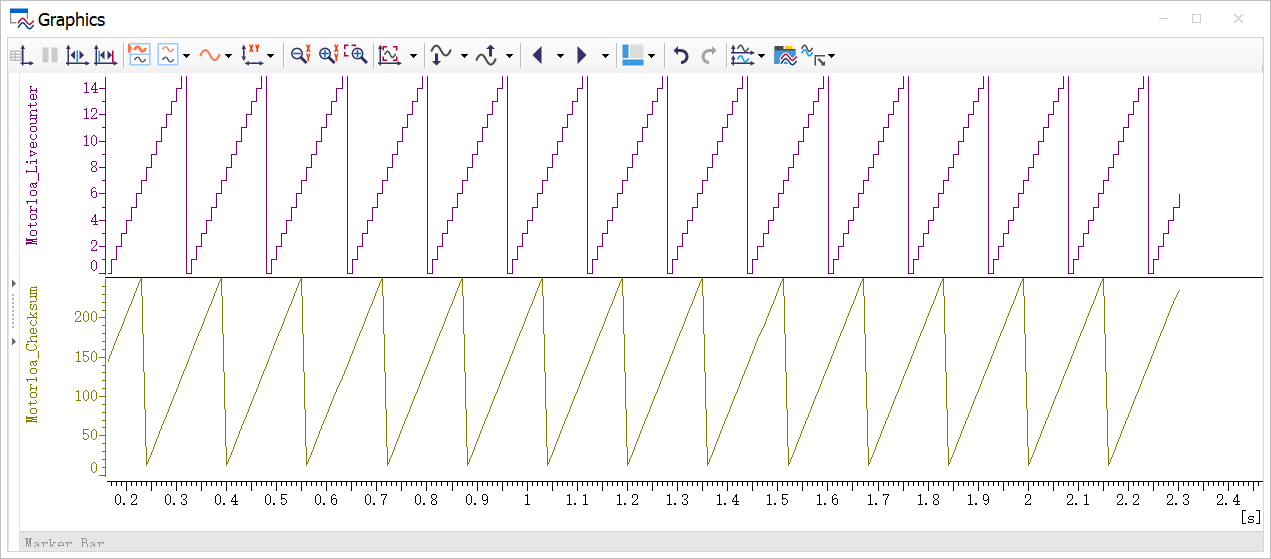1271x559 pixels.
Task: Select the MotorIoa_Checksum axis label
Action: [x=32, y=354]
